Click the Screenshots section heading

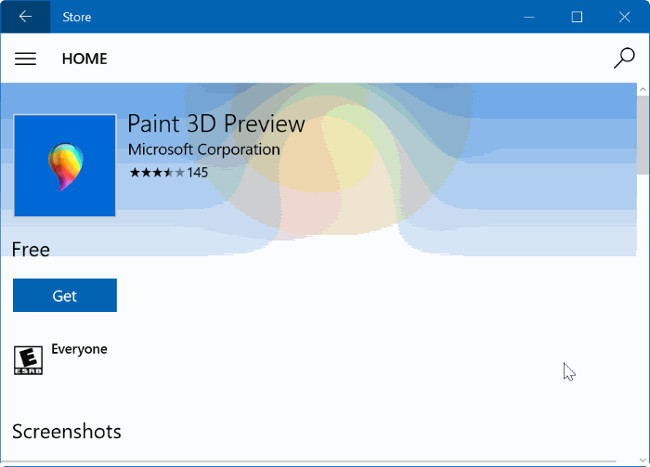coord(67,432)
